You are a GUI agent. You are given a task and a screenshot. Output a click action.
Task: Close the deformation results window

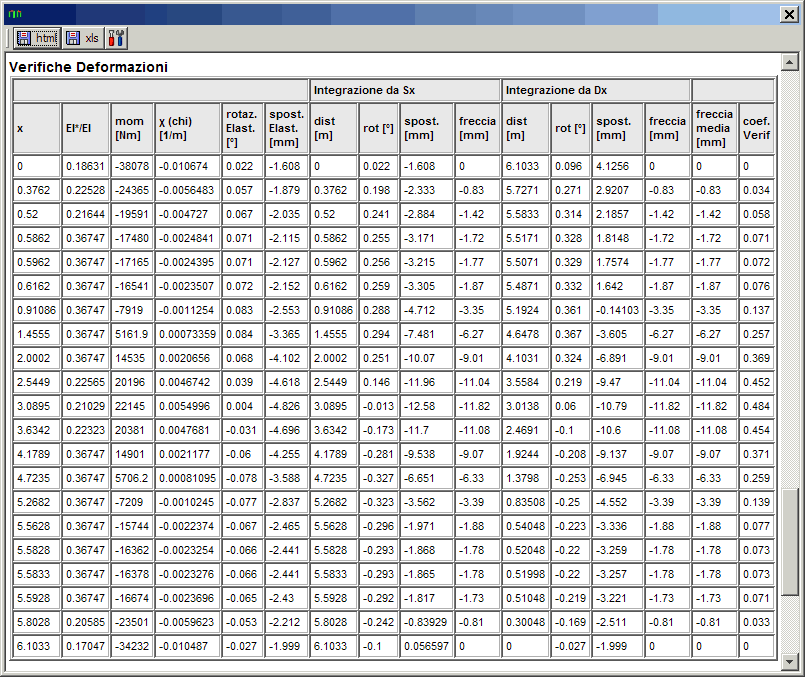[789, 14]
